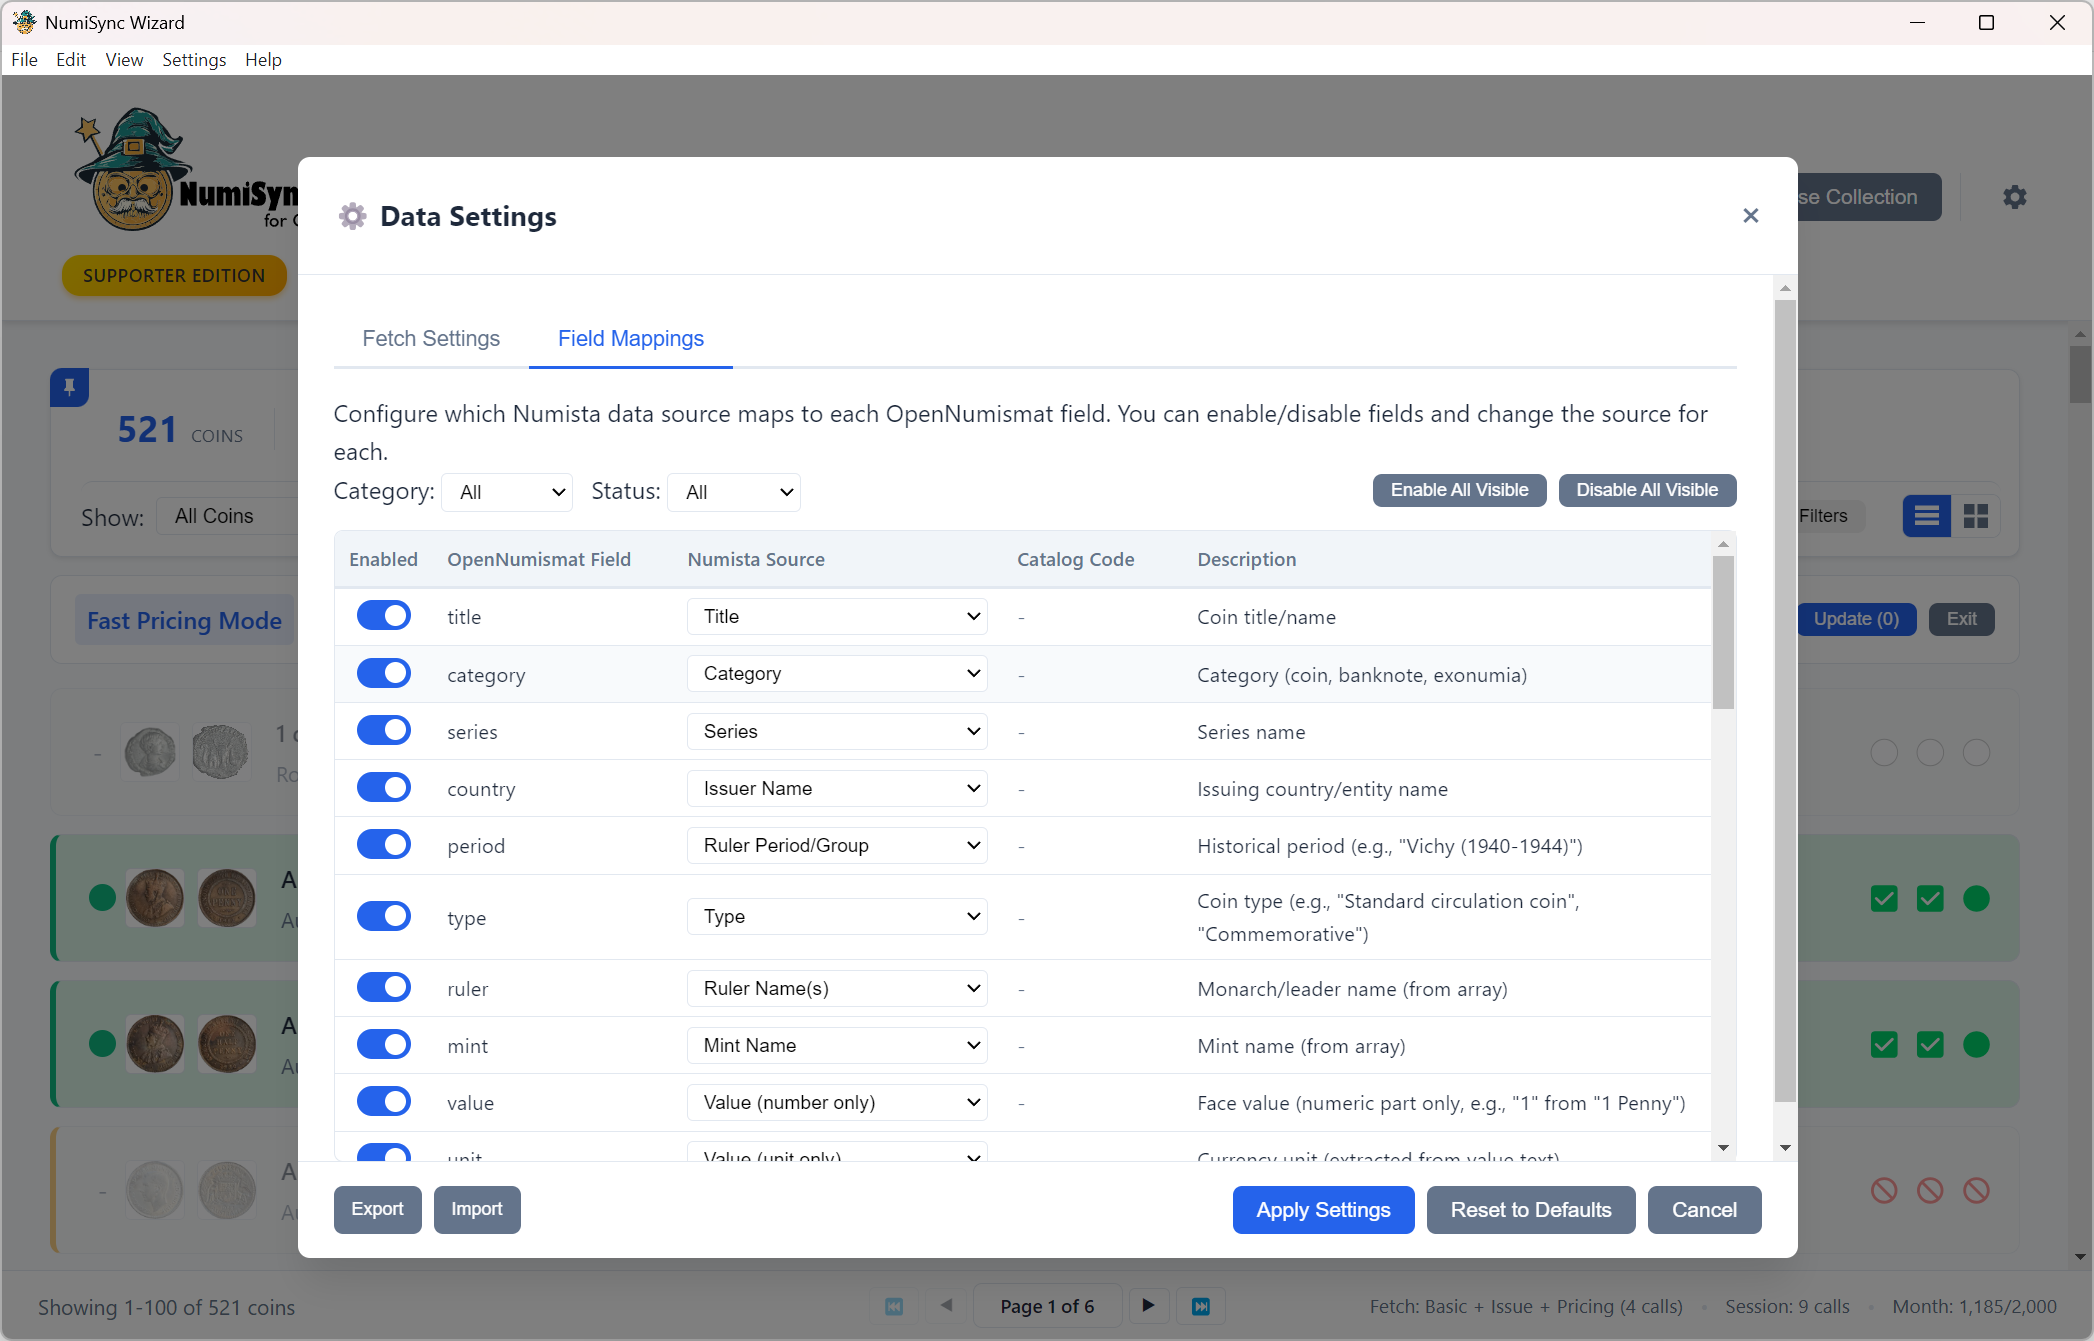Click the field table's vertical scrollbar thumb
The height and width of the screenshot is (1341, 2094).
(x=1722, y=632)
